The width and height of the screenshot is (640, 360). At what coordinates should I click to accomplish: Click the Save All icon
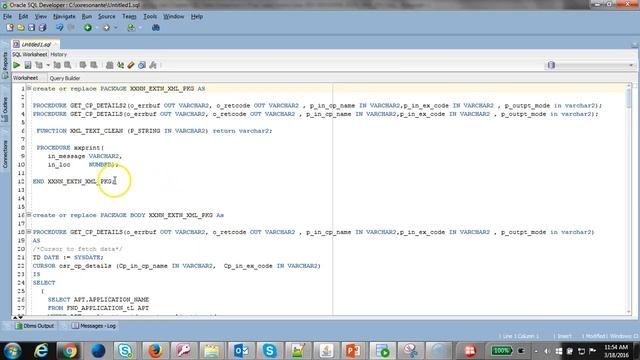click(x=42, y=28)
